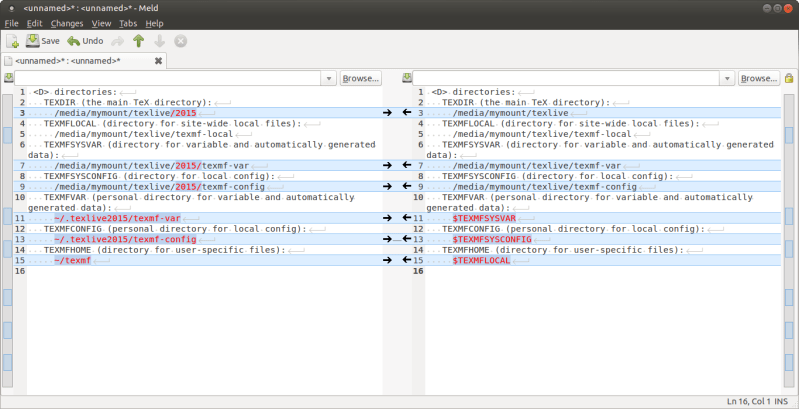799x409 pixels.
Task: Click left pane line 1 '<D> directories:'
Action: coord(75,92)
